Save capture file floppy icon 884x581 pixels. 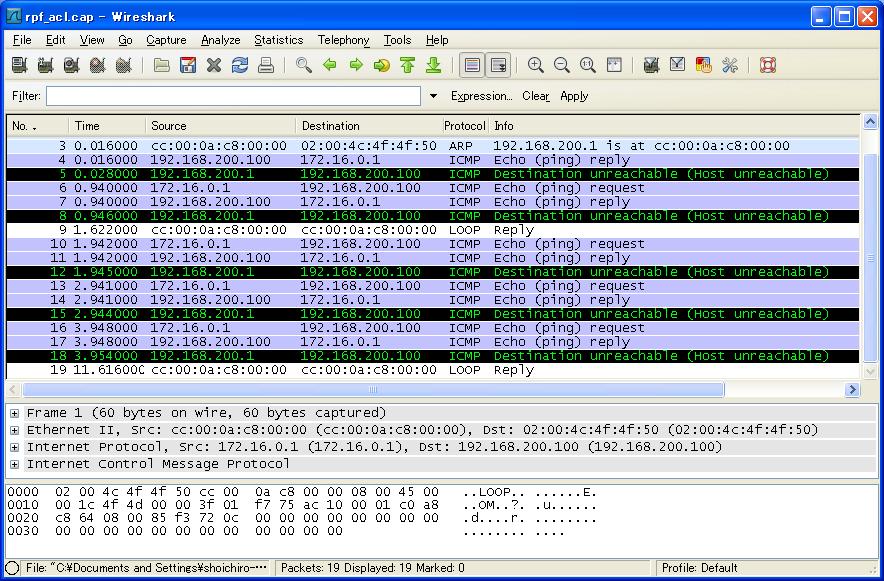[x=188, y=65]
